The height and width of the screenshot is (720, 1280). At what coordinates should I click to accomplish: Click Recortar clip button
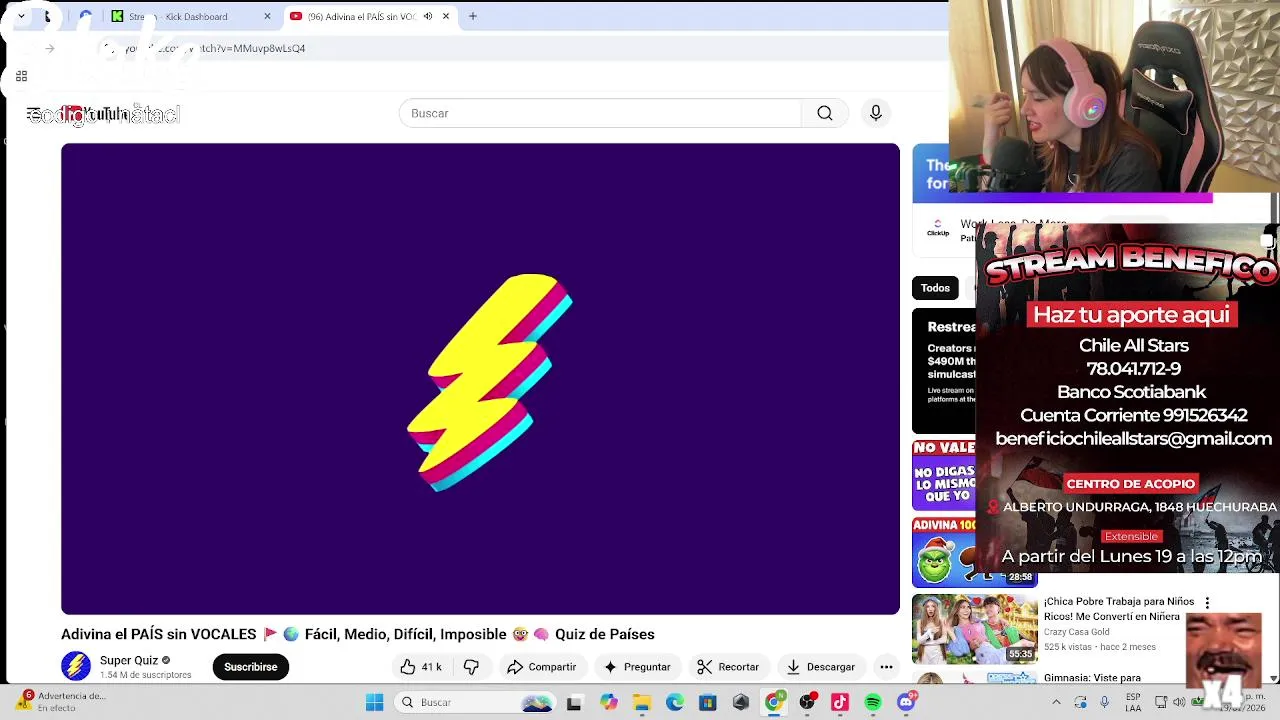[x=728, y=667]
